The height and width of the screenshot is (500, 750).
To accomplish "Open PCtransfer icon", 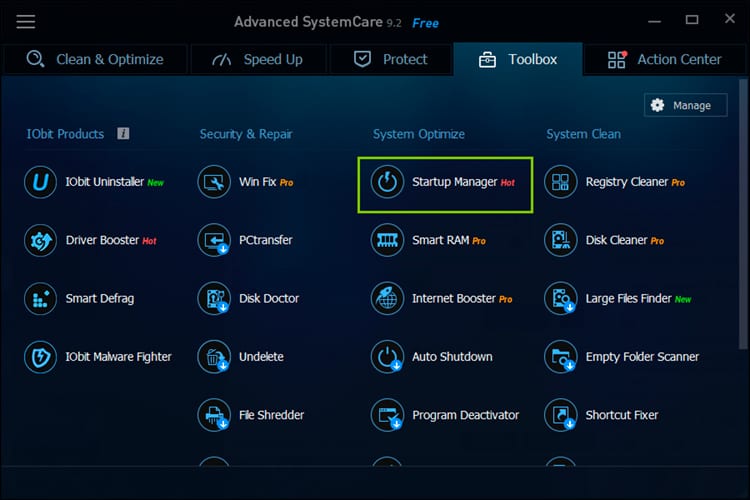I will [214, 240].
